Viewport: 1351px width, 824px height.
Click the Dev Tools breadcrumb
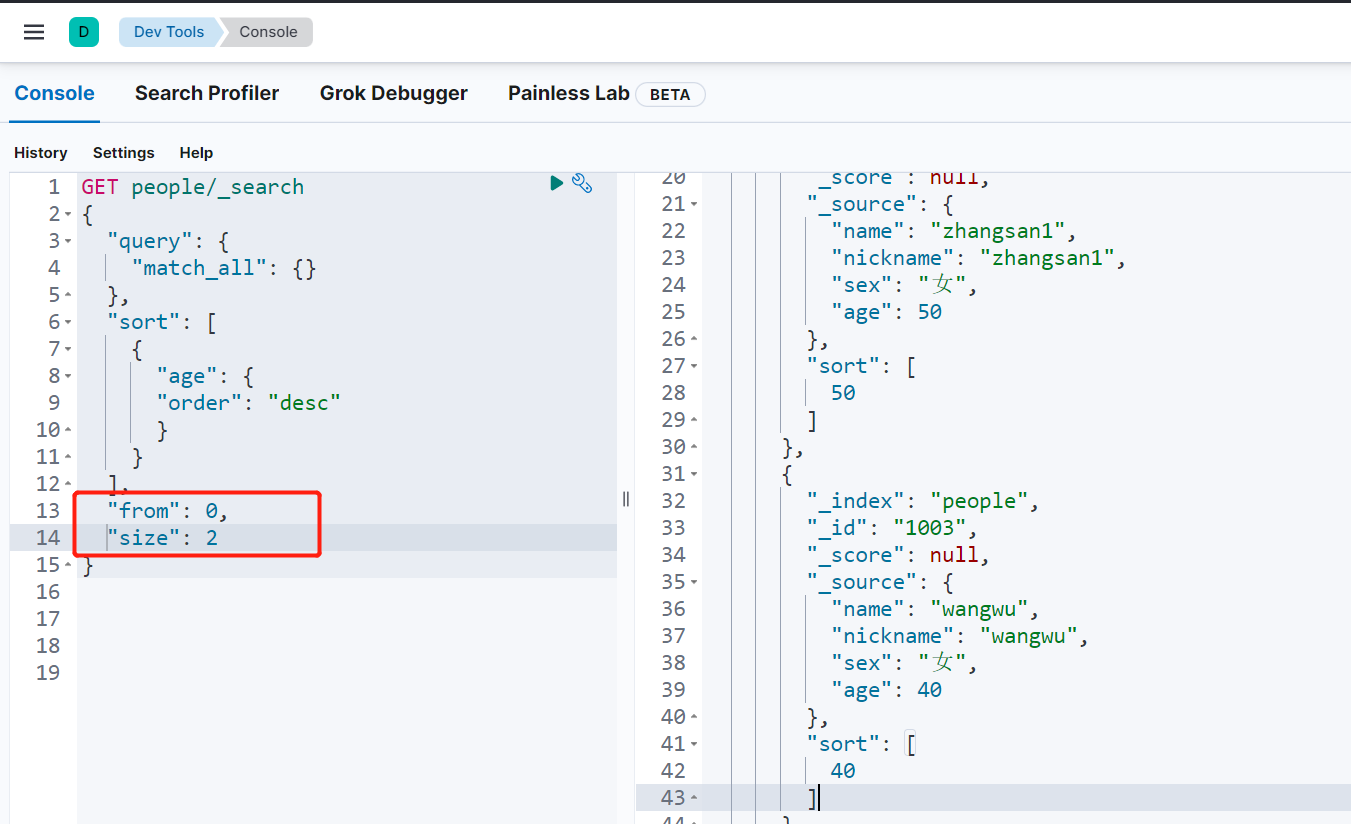point(168,32)
